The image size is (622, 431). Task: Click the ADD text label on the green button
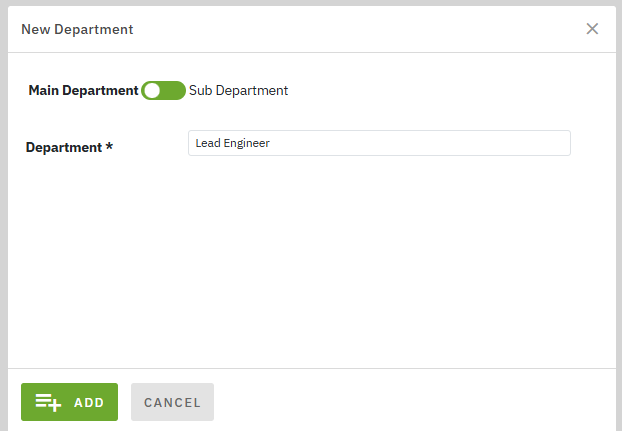click(x=89, y=402)
